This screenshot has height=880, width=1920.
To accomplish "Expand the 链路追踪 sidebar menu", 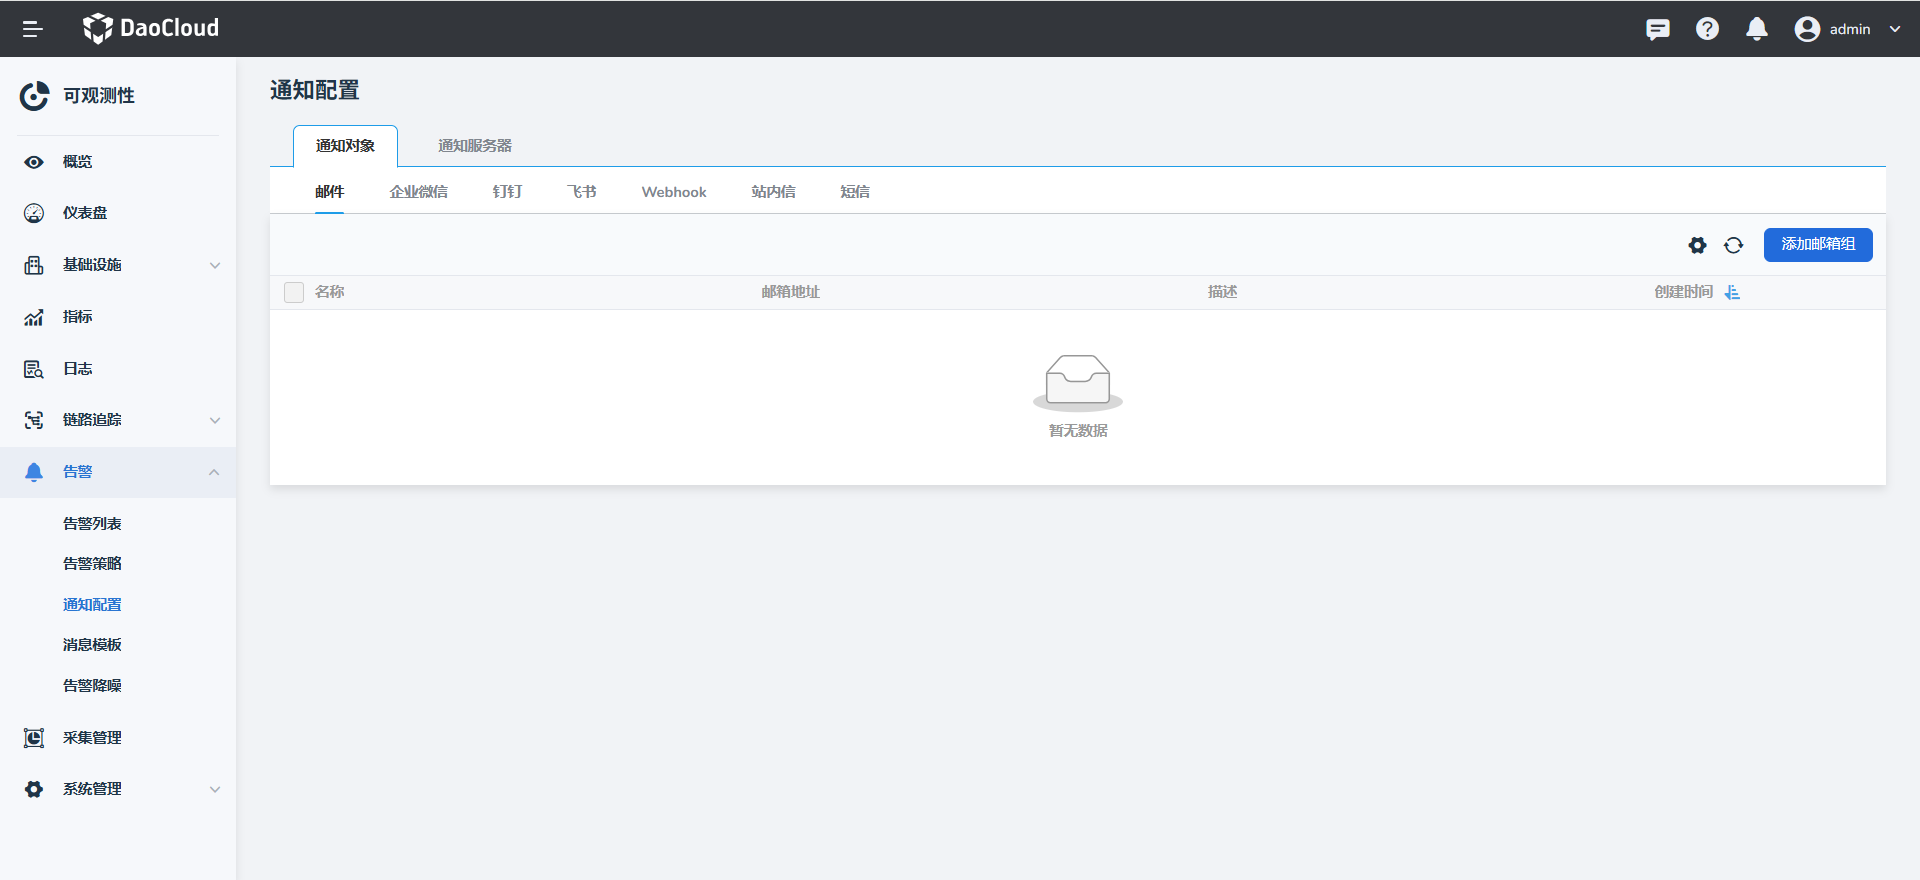I will [118, 420].
